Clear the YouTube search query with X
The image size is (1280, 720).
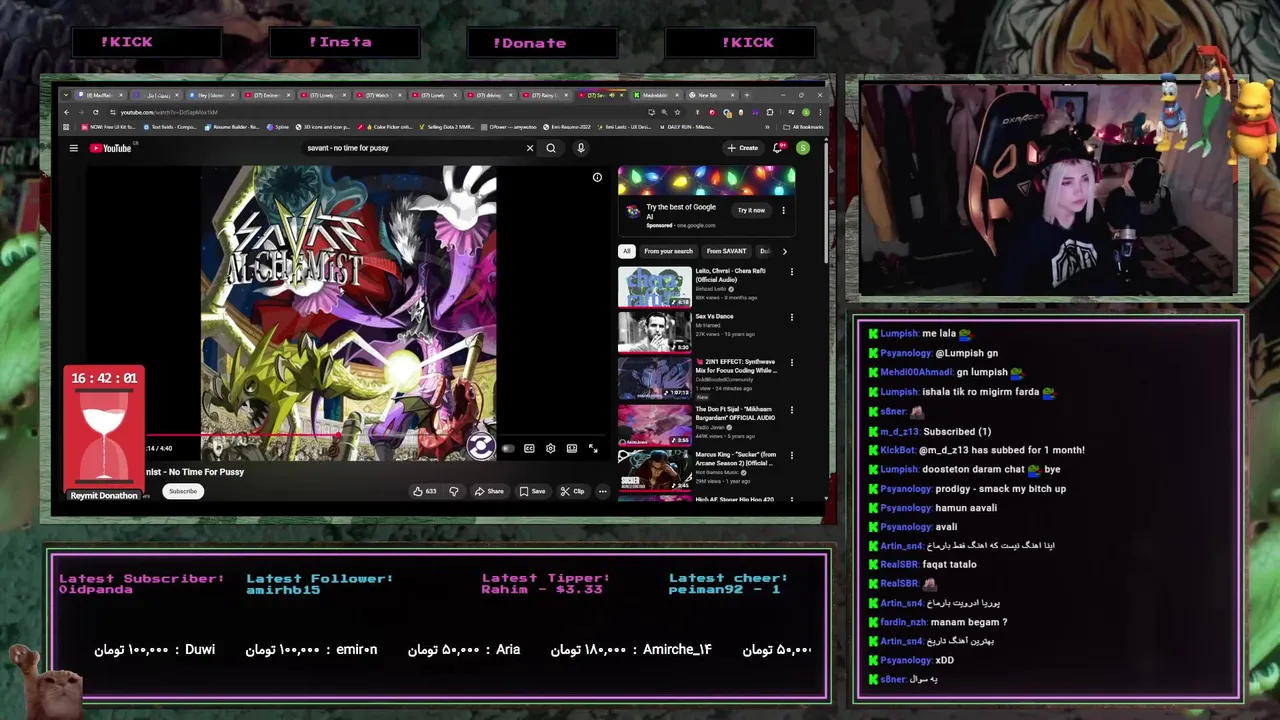coord(530,148)
